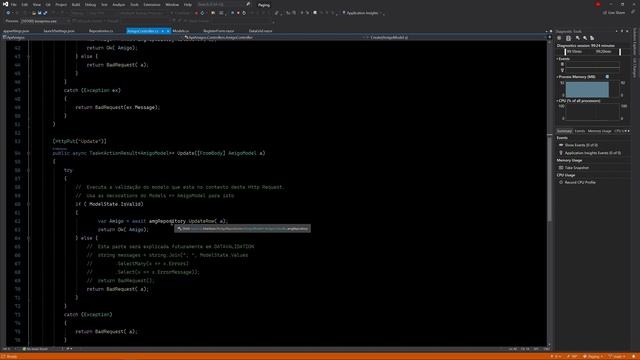Click the Process Memory usage graph
Viewport: 640px width, 360px height.
coord(592,89)
